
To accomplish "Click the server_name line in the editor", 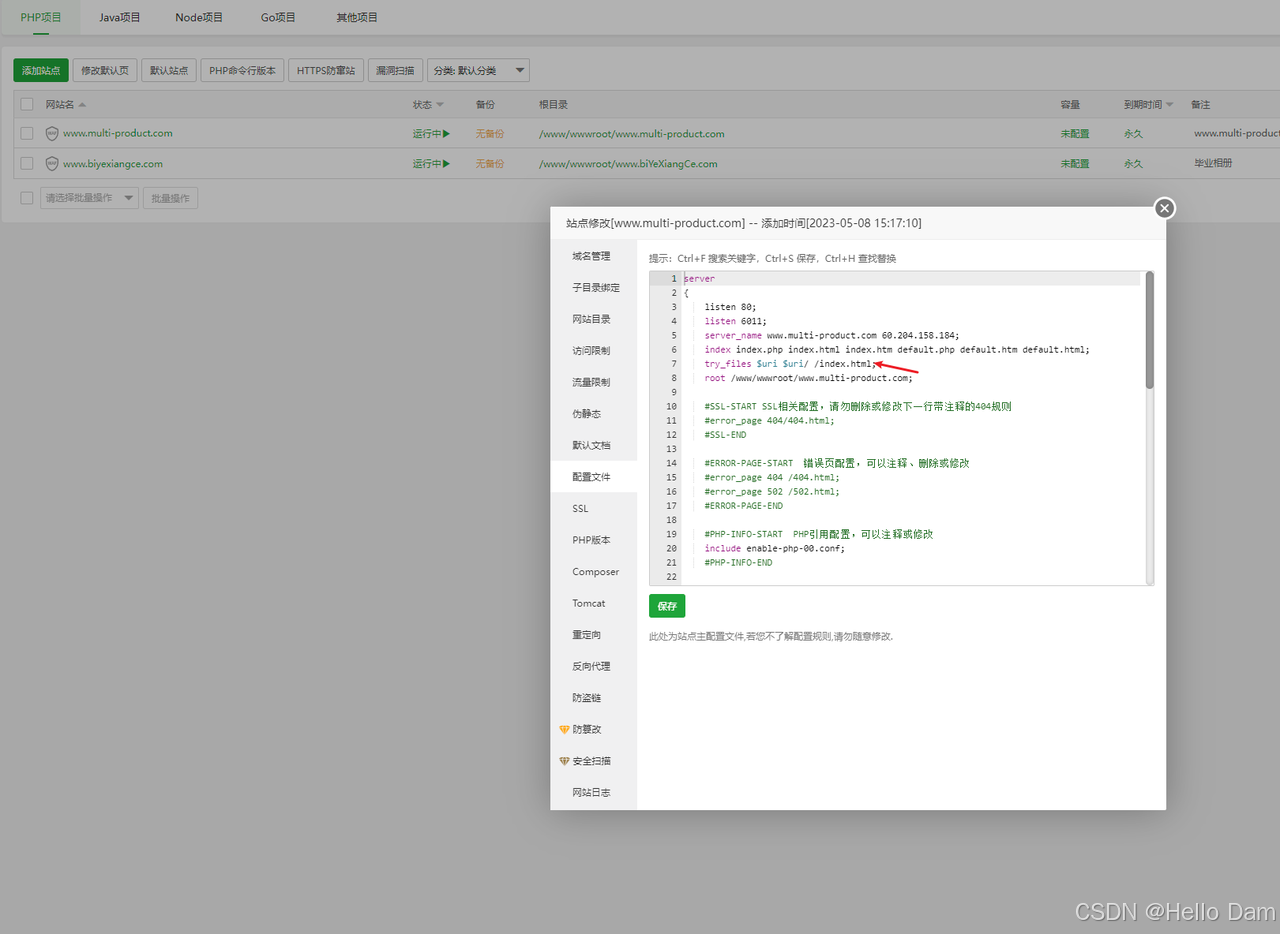I will [x=831, y=336].
